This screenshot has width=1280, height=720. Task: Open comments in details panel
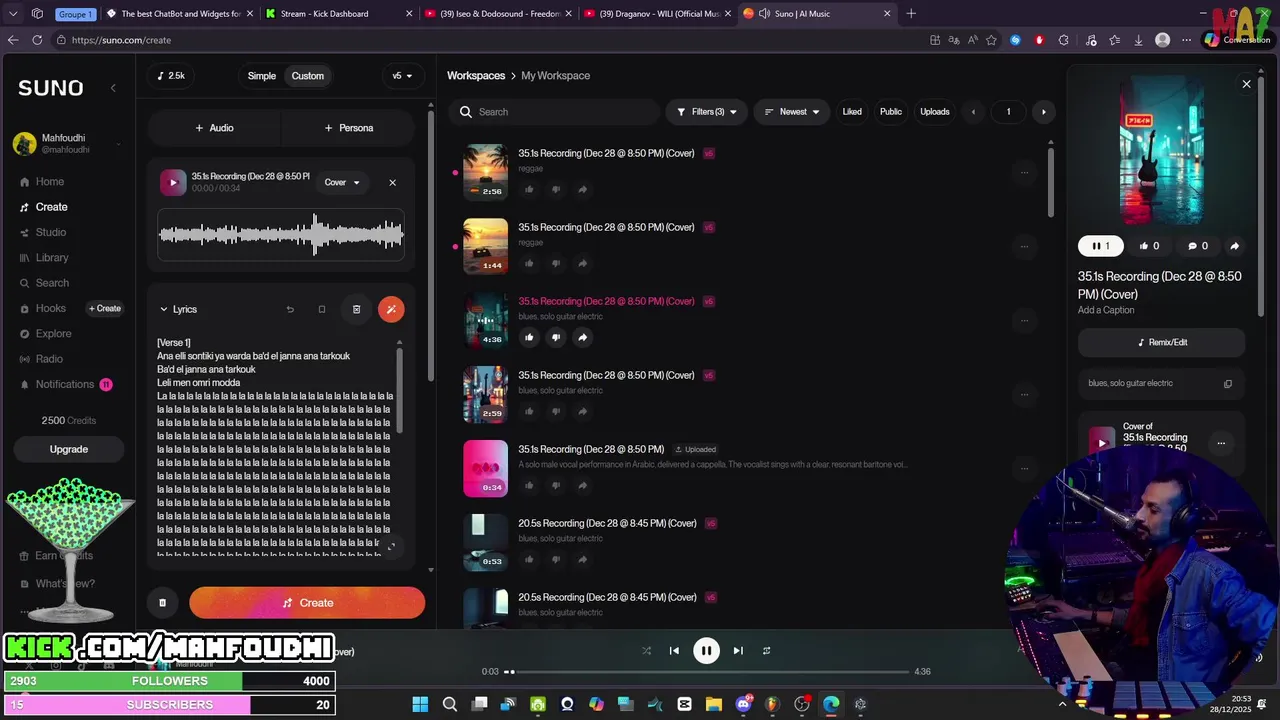pyautogui.click(x=1197, y=246)
